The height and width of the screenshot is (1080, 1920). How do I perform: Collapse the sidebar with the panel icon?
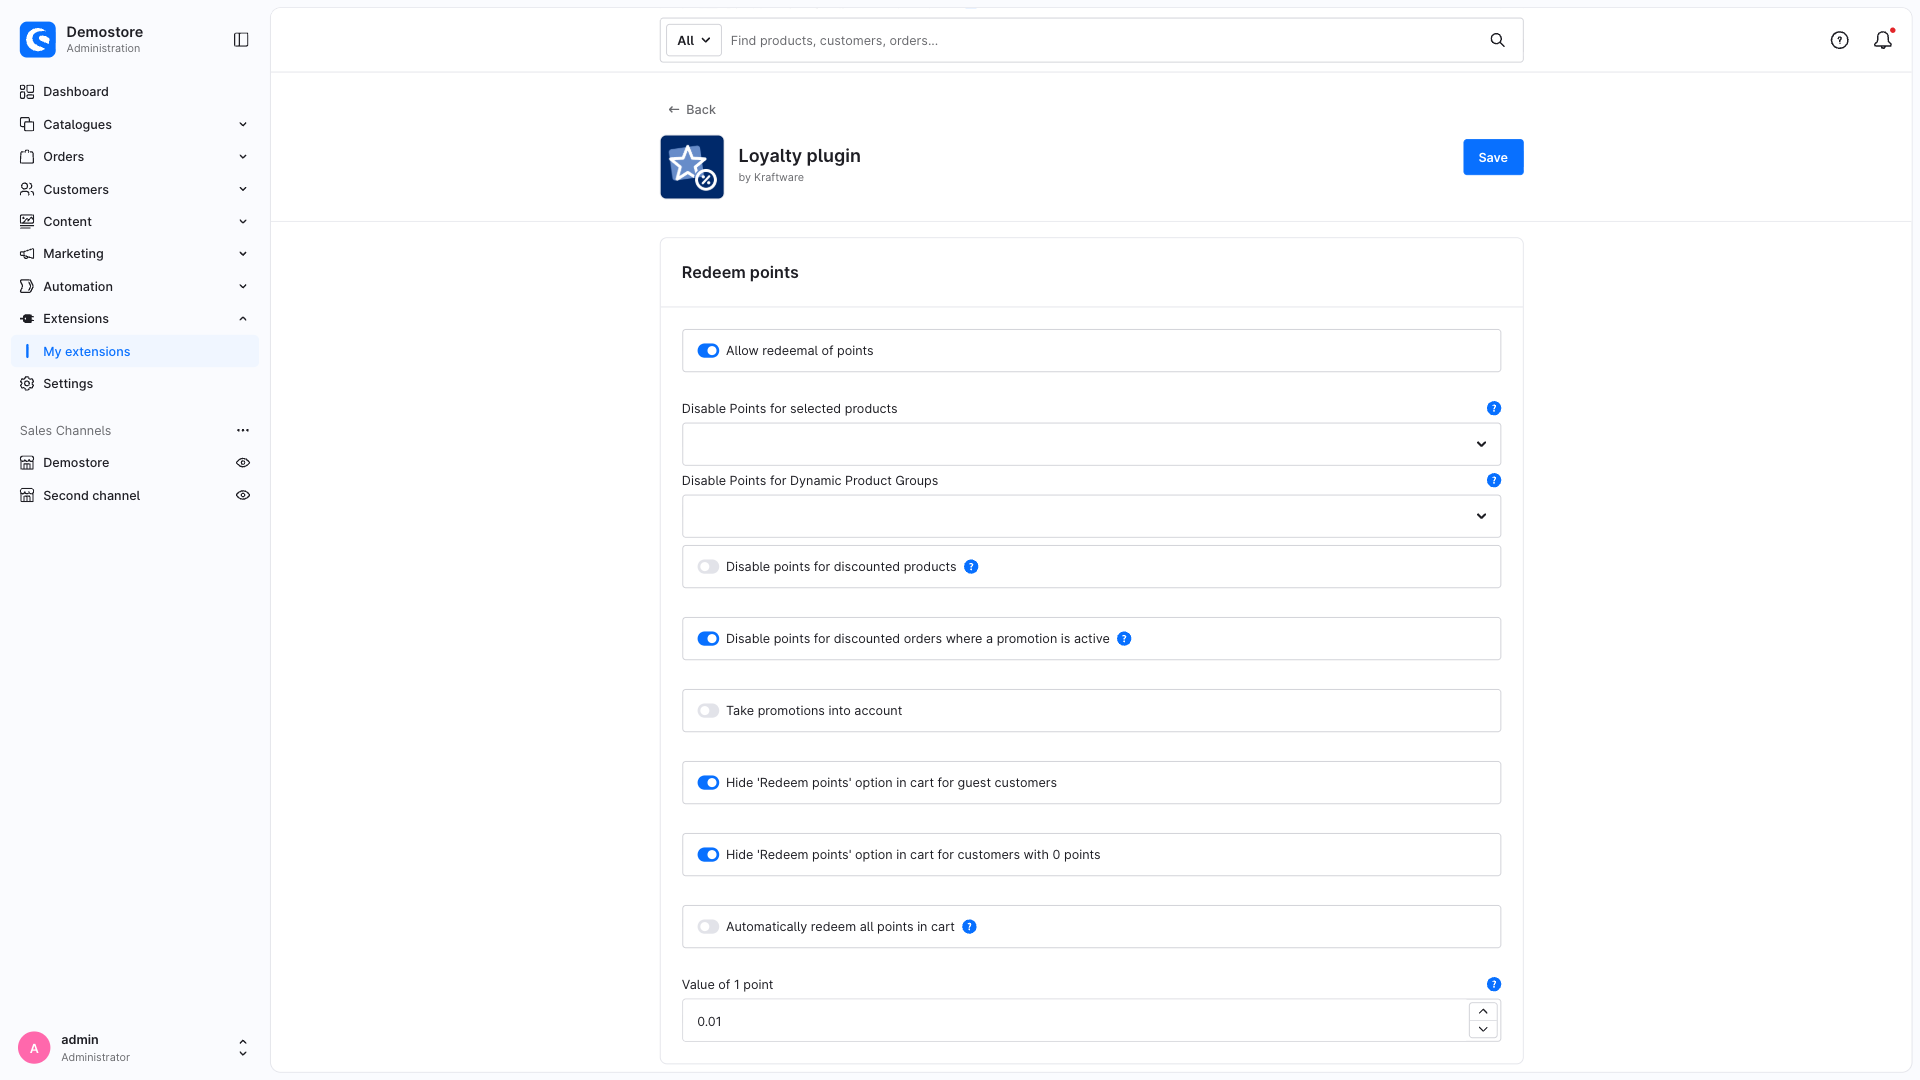click(241, 40)
